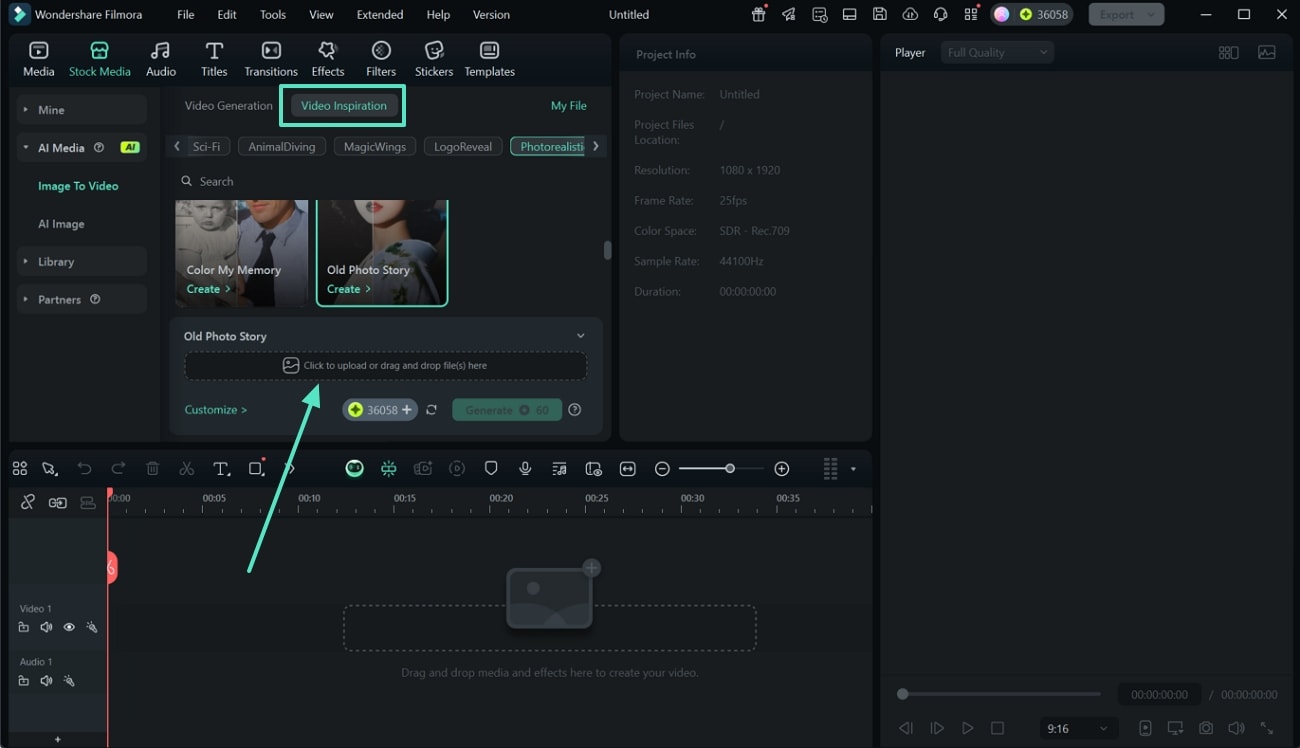Click the upload or drop files area
Viewport: 1300px width, 748px height.
point(385,366)
